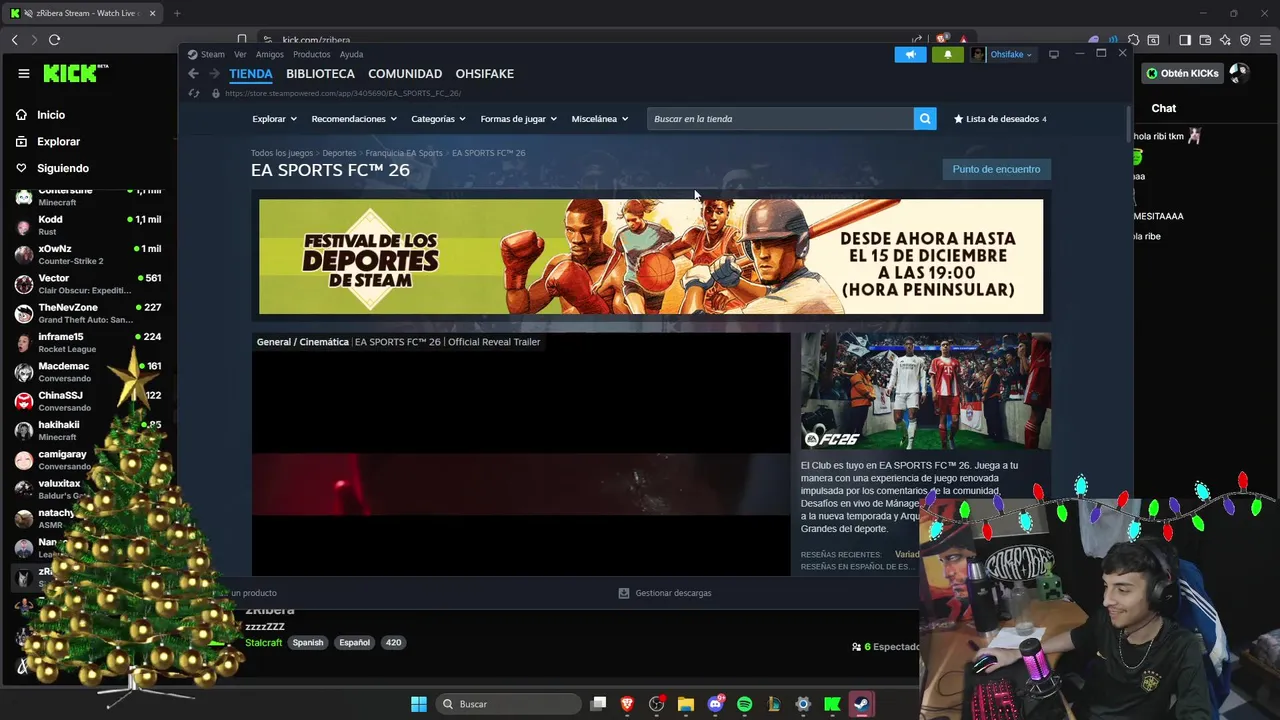Open Deportes breadcrumb link
The image size is (1280, 720).
[339, 153]
